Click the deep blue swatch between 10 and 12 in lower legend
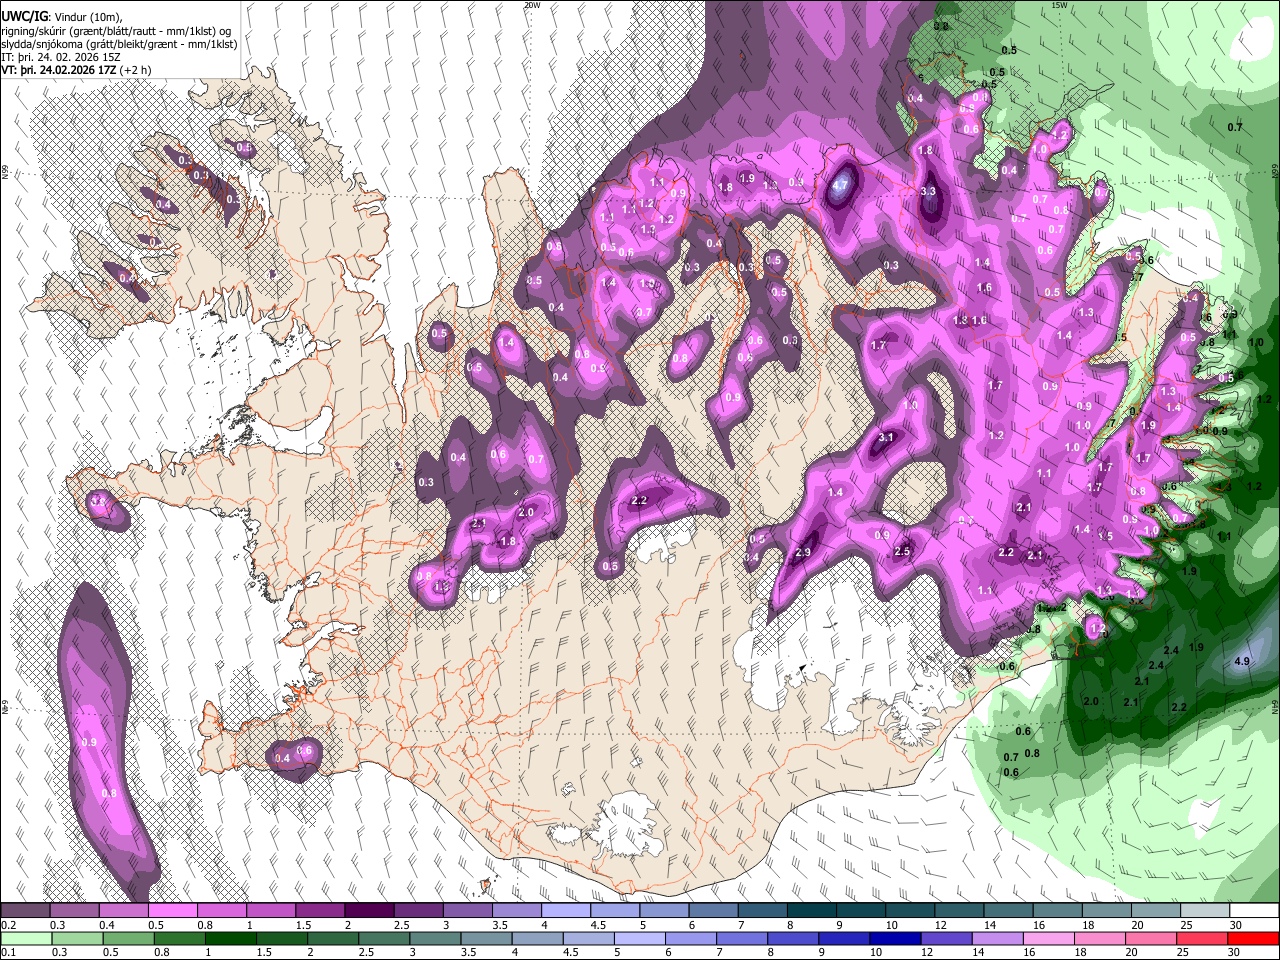Image resolution: width=1280 pixels, height=960 pixels. coord(895,938)
